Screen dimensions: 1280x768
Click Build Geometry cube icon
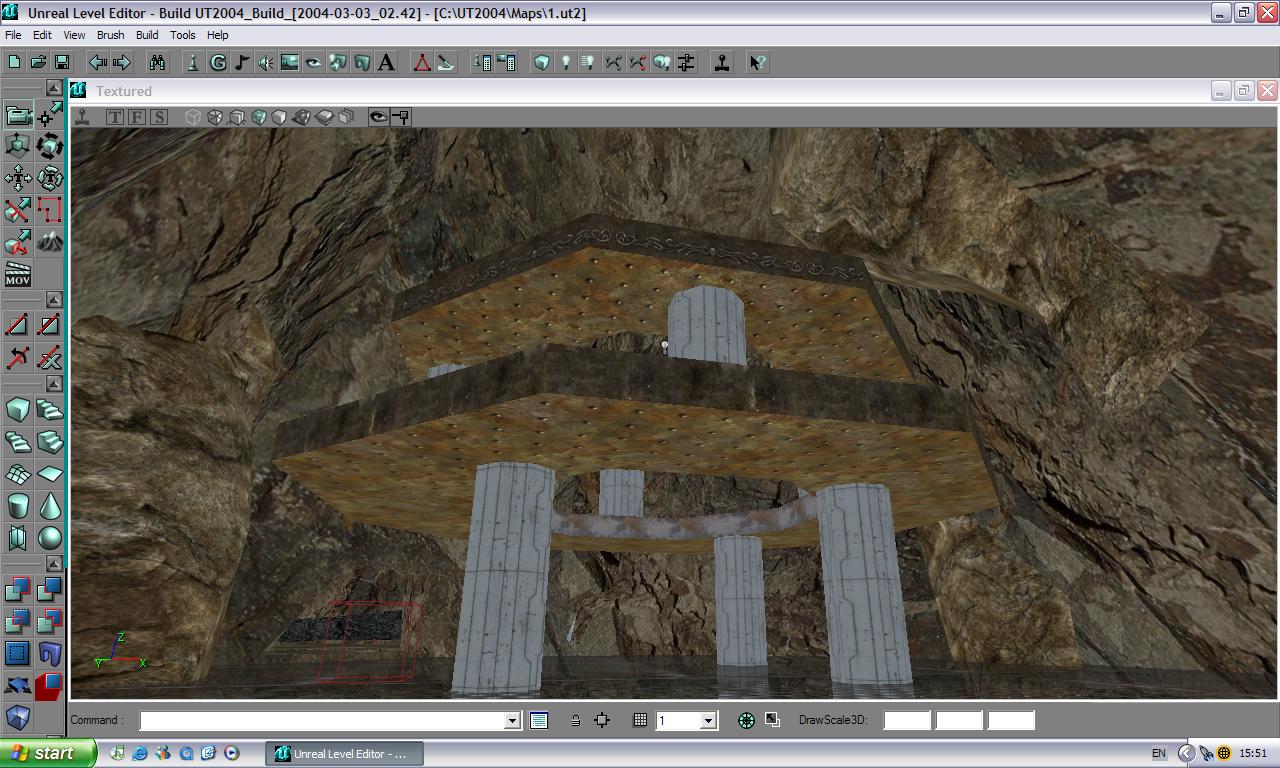pyautogui.click(x=542, y=62)
